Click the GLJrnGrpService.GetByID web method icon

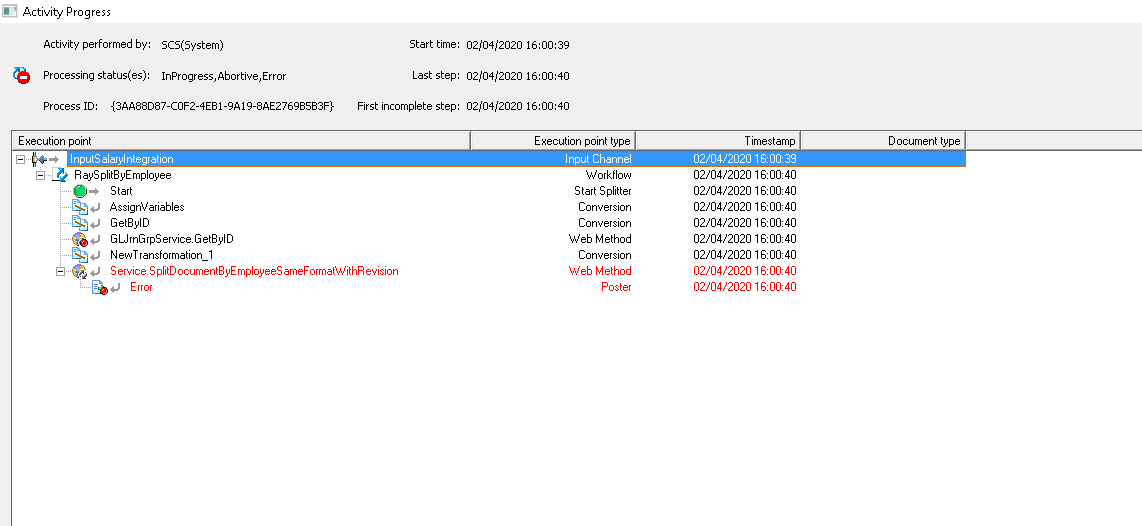point(80,239)
